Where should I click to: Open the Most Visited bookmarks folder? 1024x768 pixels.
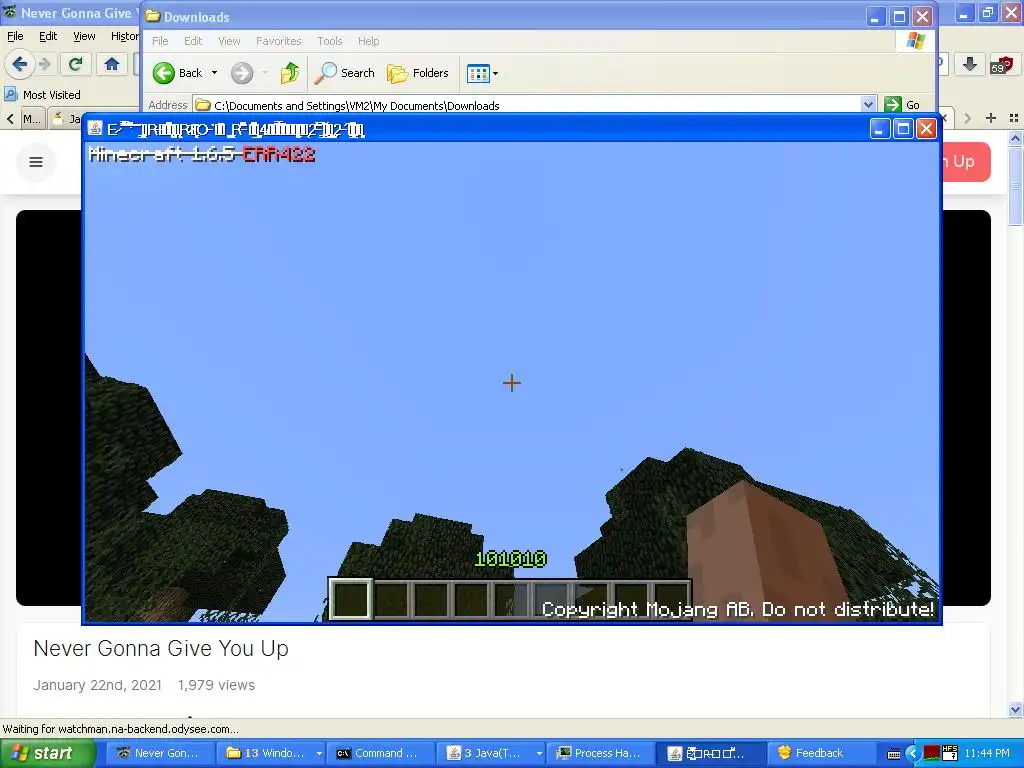42,95
